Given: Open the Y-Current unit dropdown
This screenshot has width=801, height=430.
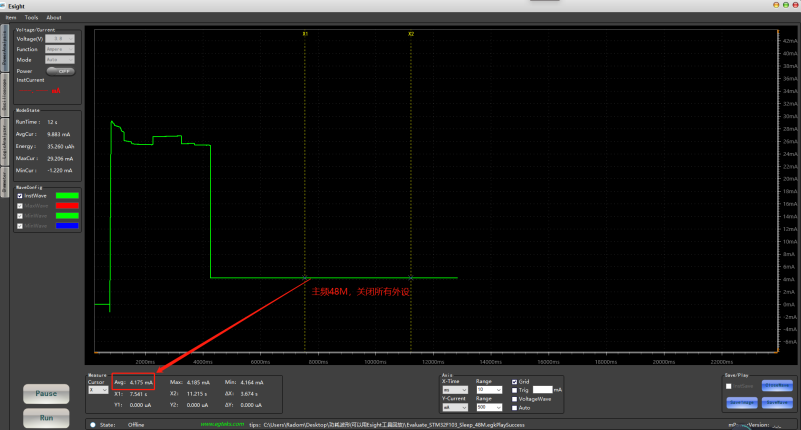Looking at the screenshot, I should click(456, 407).
